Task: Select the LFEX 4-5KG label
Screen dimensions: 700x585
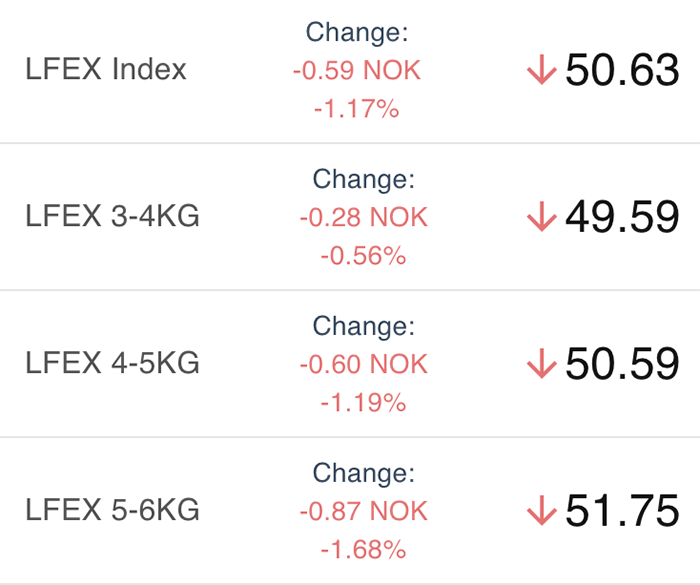Action: (112, 363)
